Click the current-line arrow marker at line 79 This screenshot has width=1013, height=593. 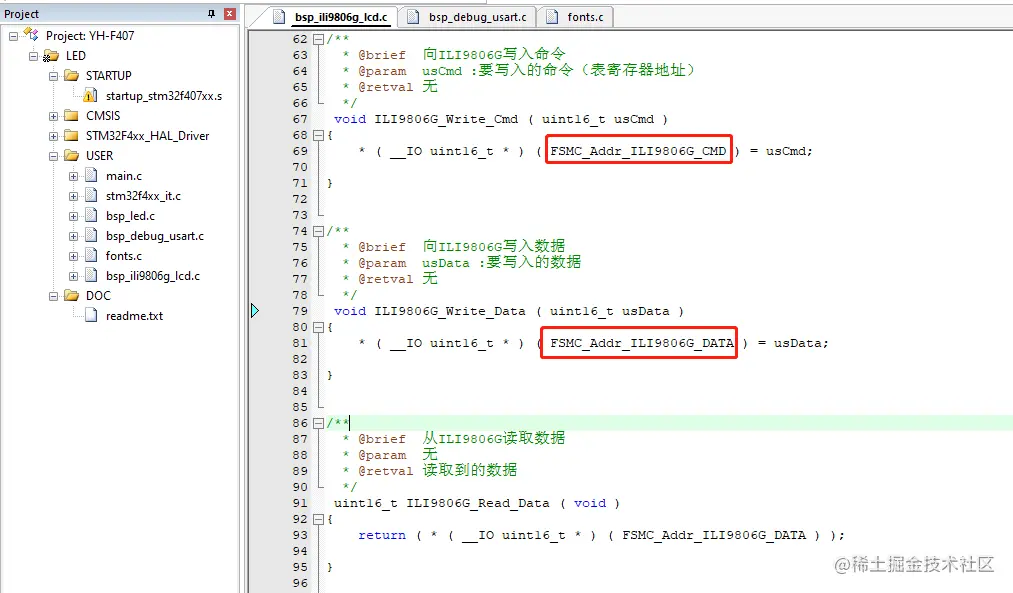point(255,311)
